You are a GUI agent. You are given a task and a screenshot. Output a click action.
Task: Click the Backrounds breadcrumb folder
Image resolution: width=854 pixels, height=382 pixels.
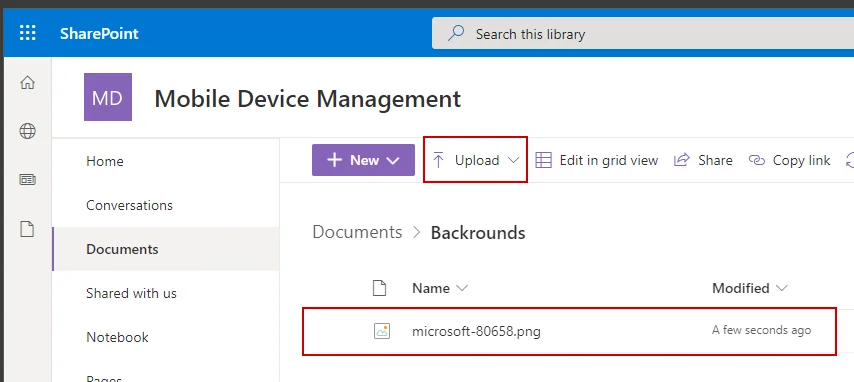478,233
